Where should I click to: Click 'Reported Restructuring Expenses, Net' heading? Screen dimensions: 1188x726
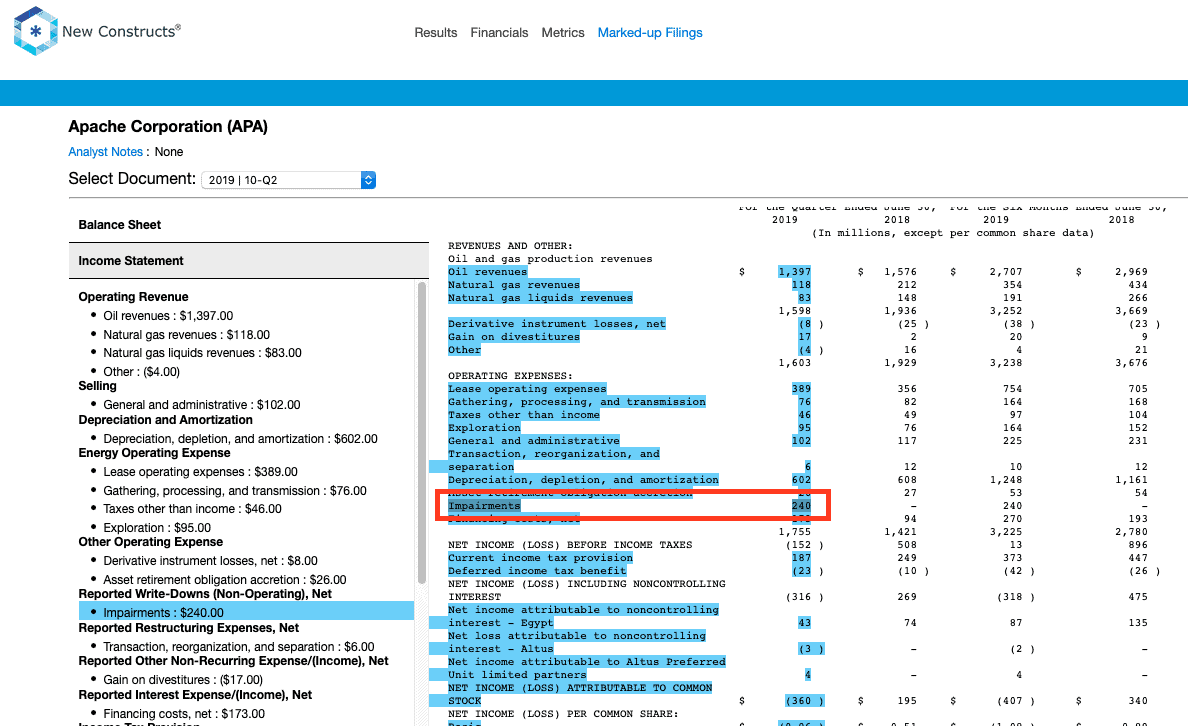(x=189, y=628)
